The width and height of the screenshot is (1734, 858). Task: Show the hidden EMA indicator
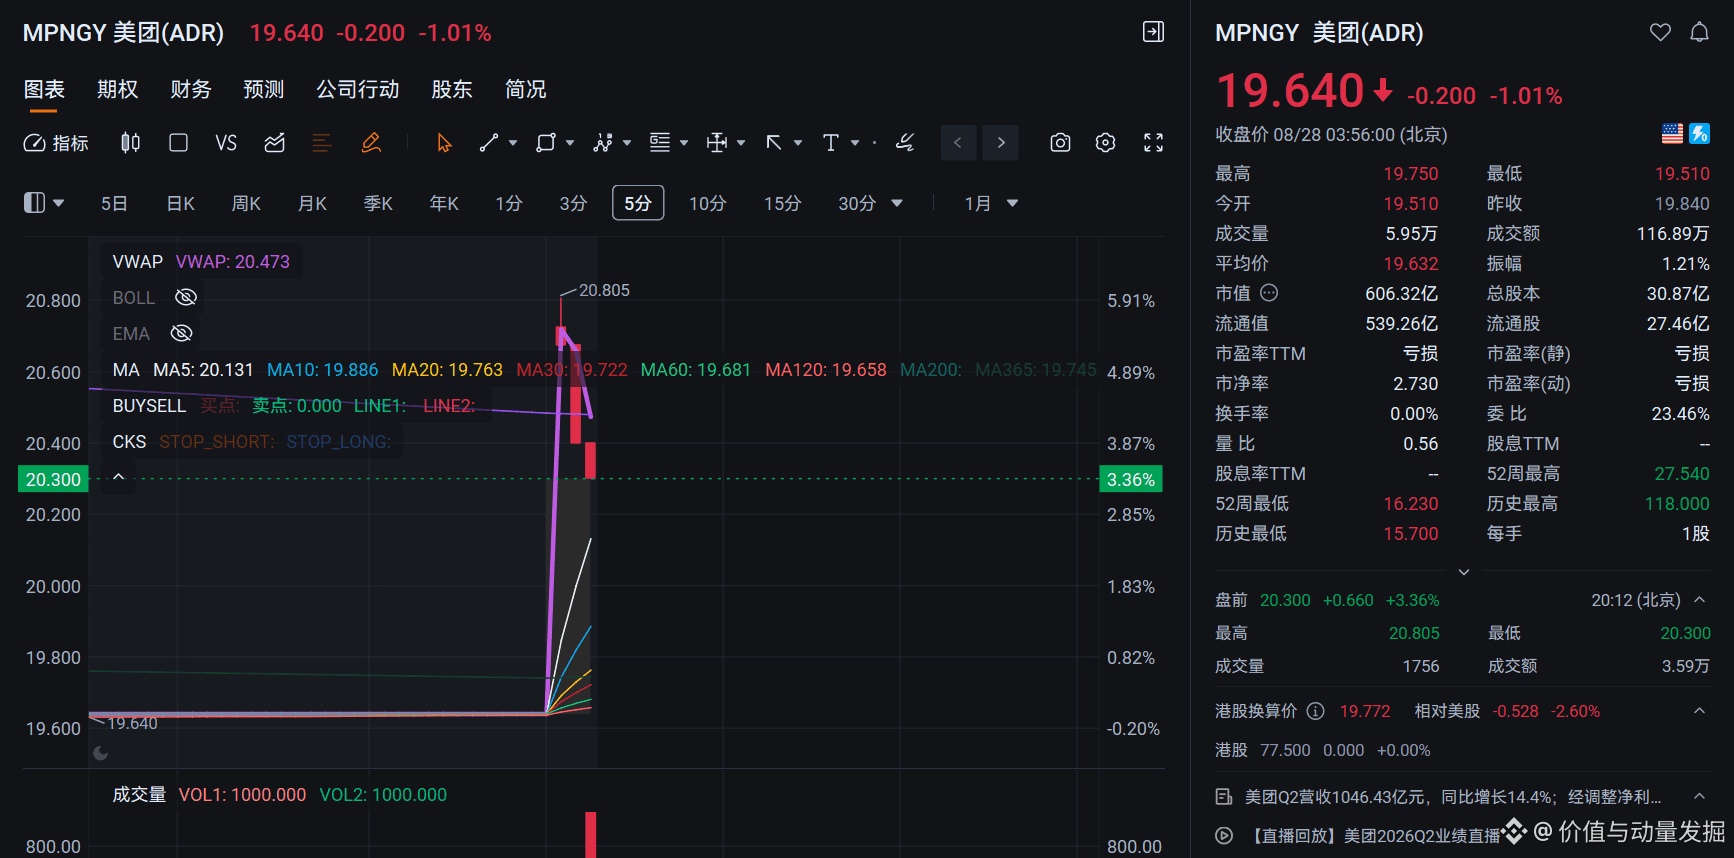tap(181, 333)
